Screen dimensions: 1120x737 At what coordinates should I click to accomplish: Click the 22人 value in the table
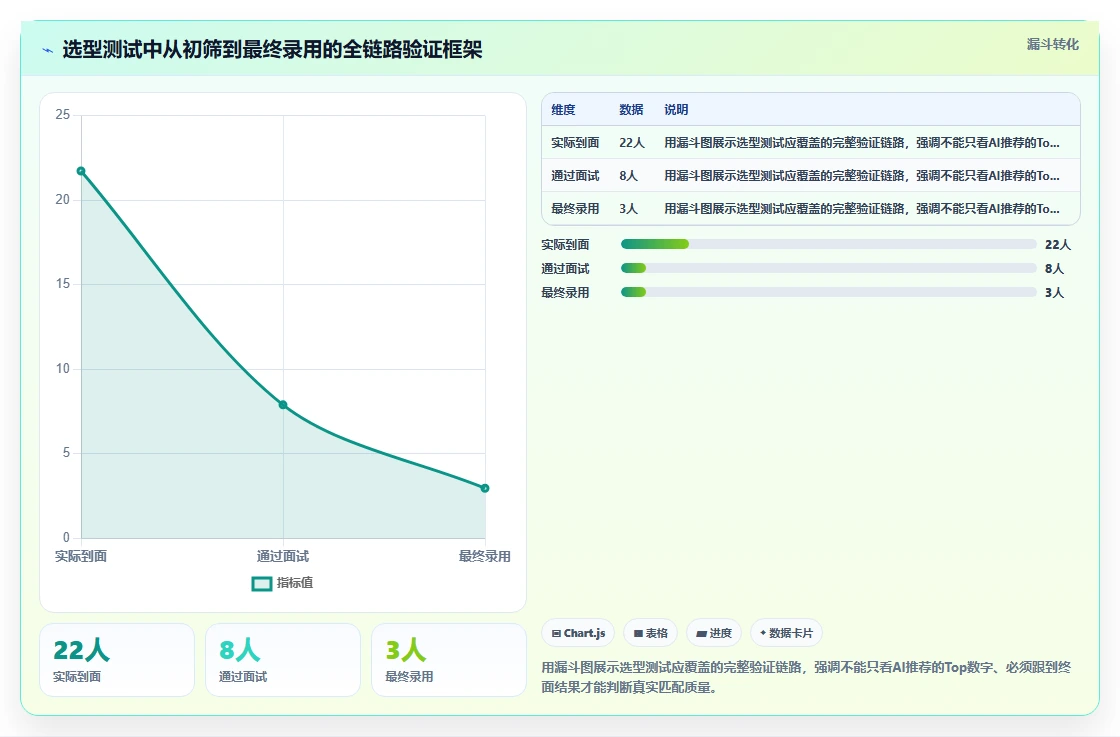(x=631, y=142)
